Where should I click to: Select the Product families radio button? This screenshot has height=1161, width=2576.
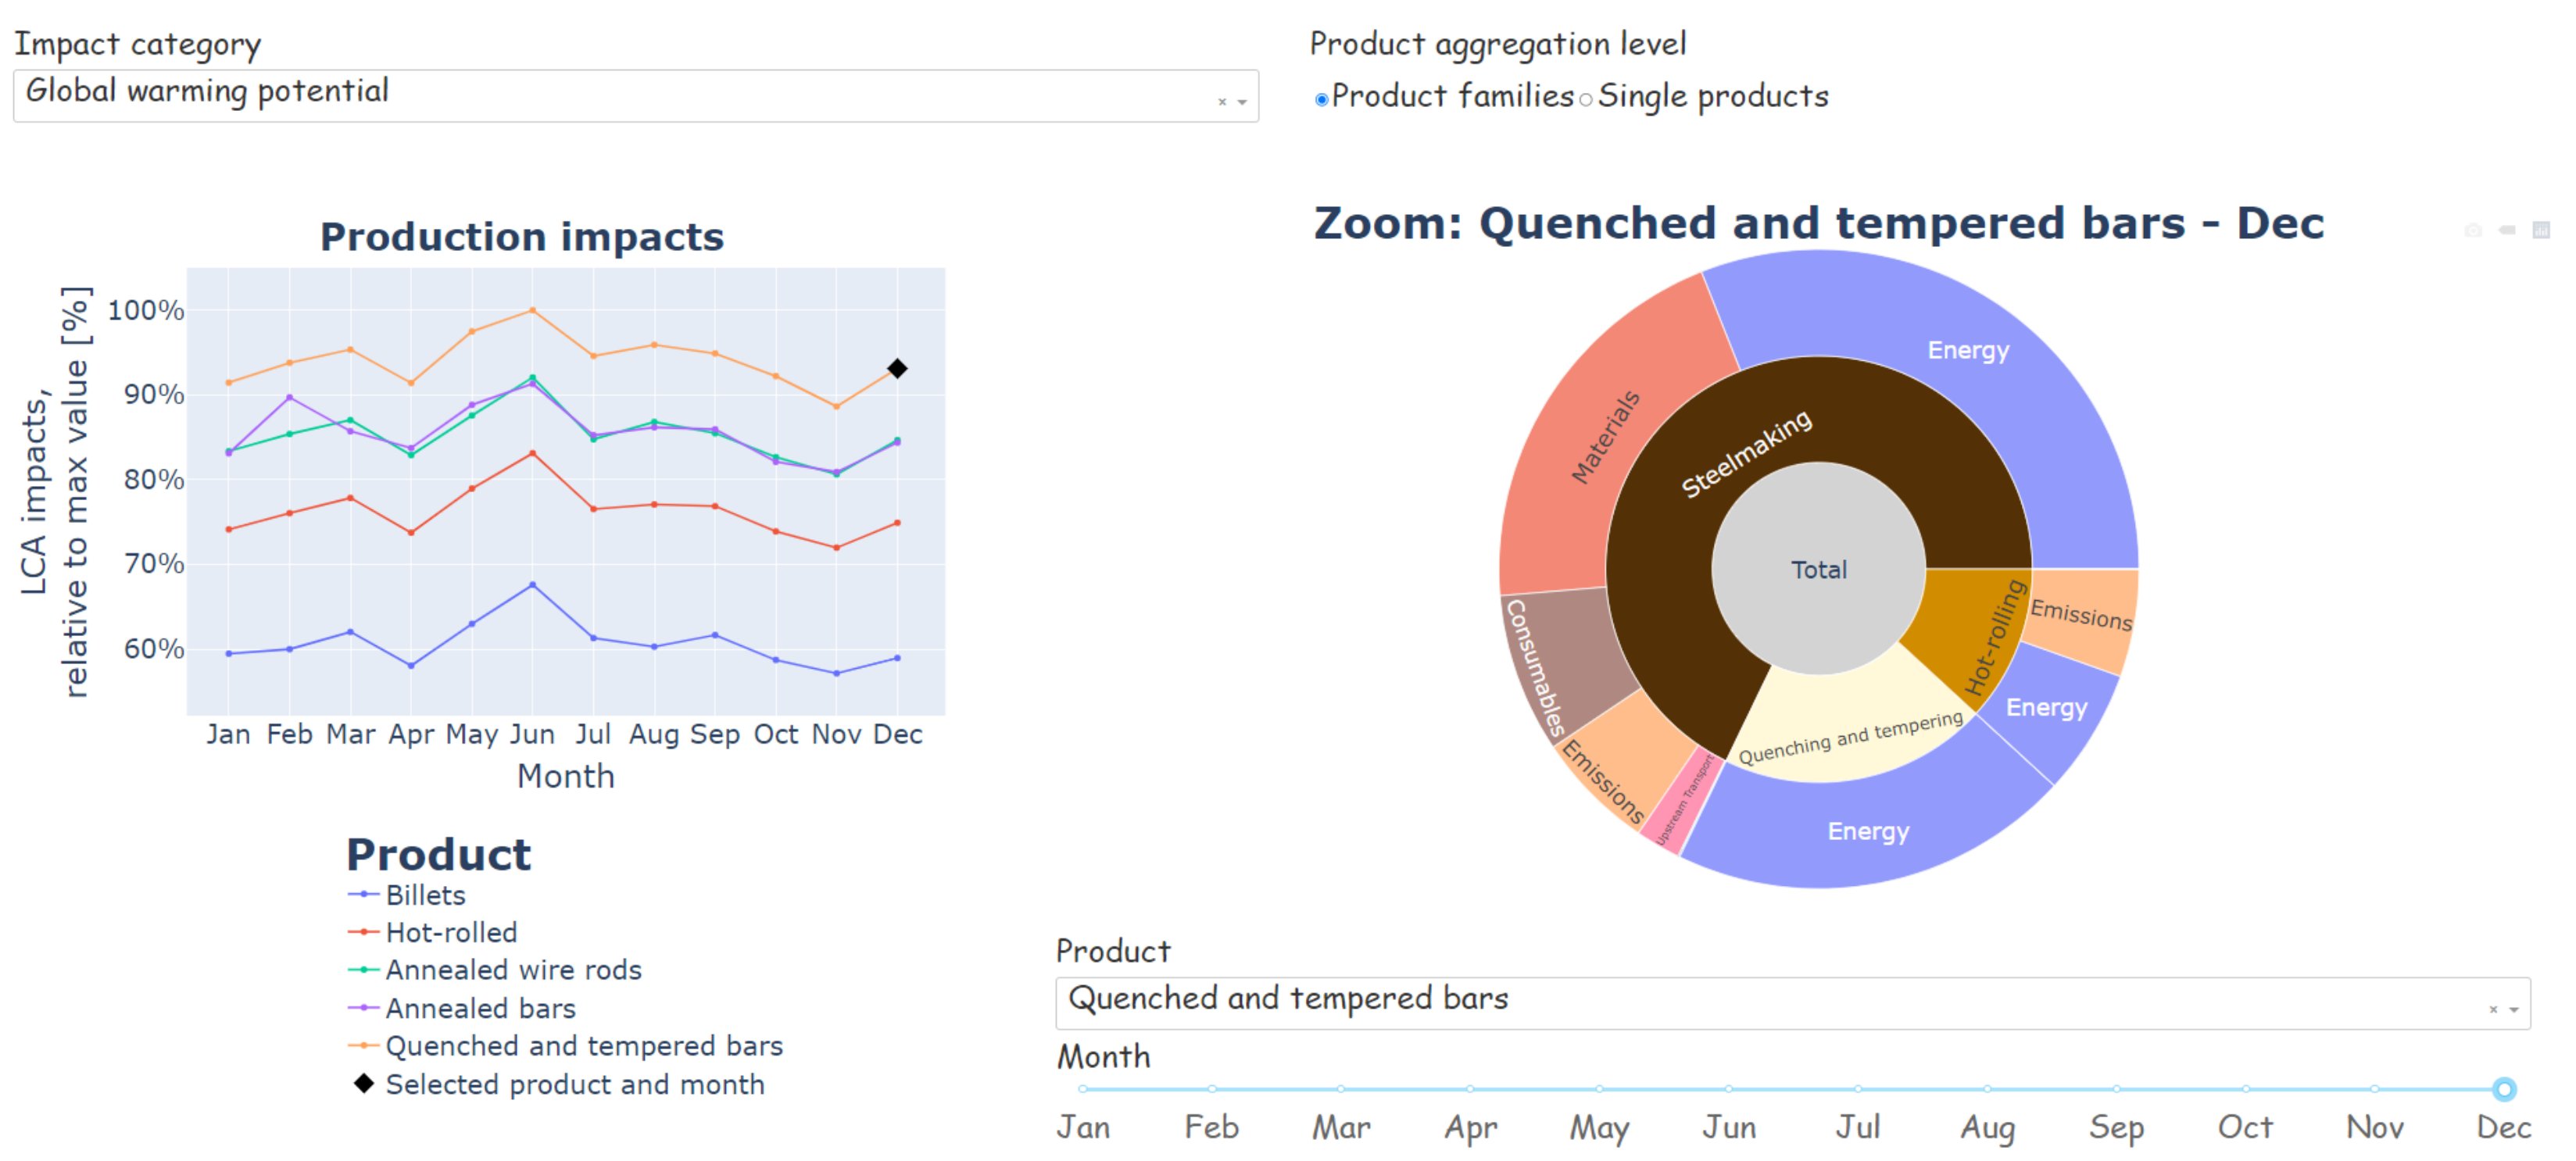(x=1321, y=99)
